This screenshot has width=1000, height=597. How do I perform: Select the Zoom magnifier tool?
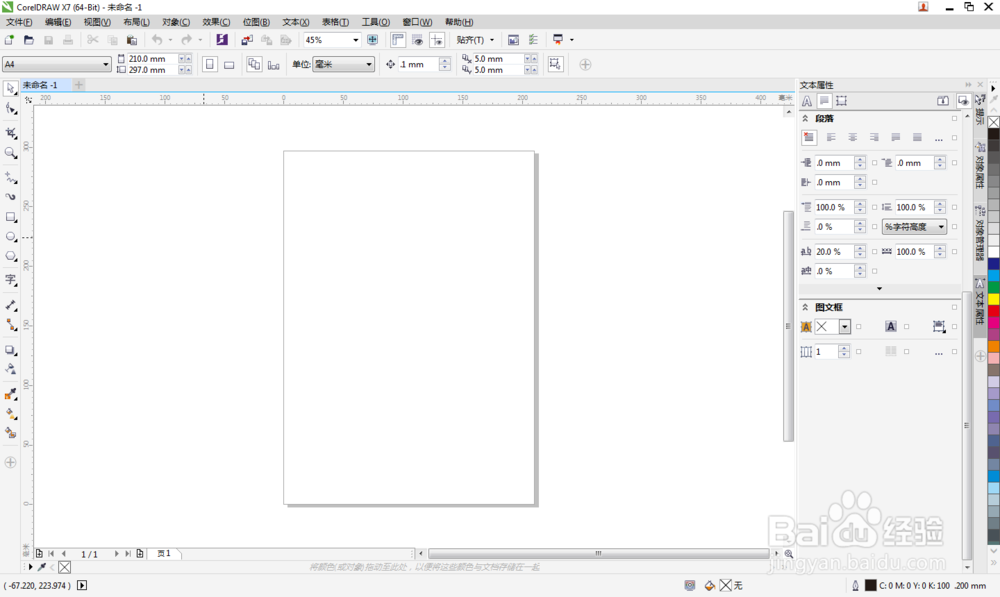pyautogui.click(x=11, y=153)
